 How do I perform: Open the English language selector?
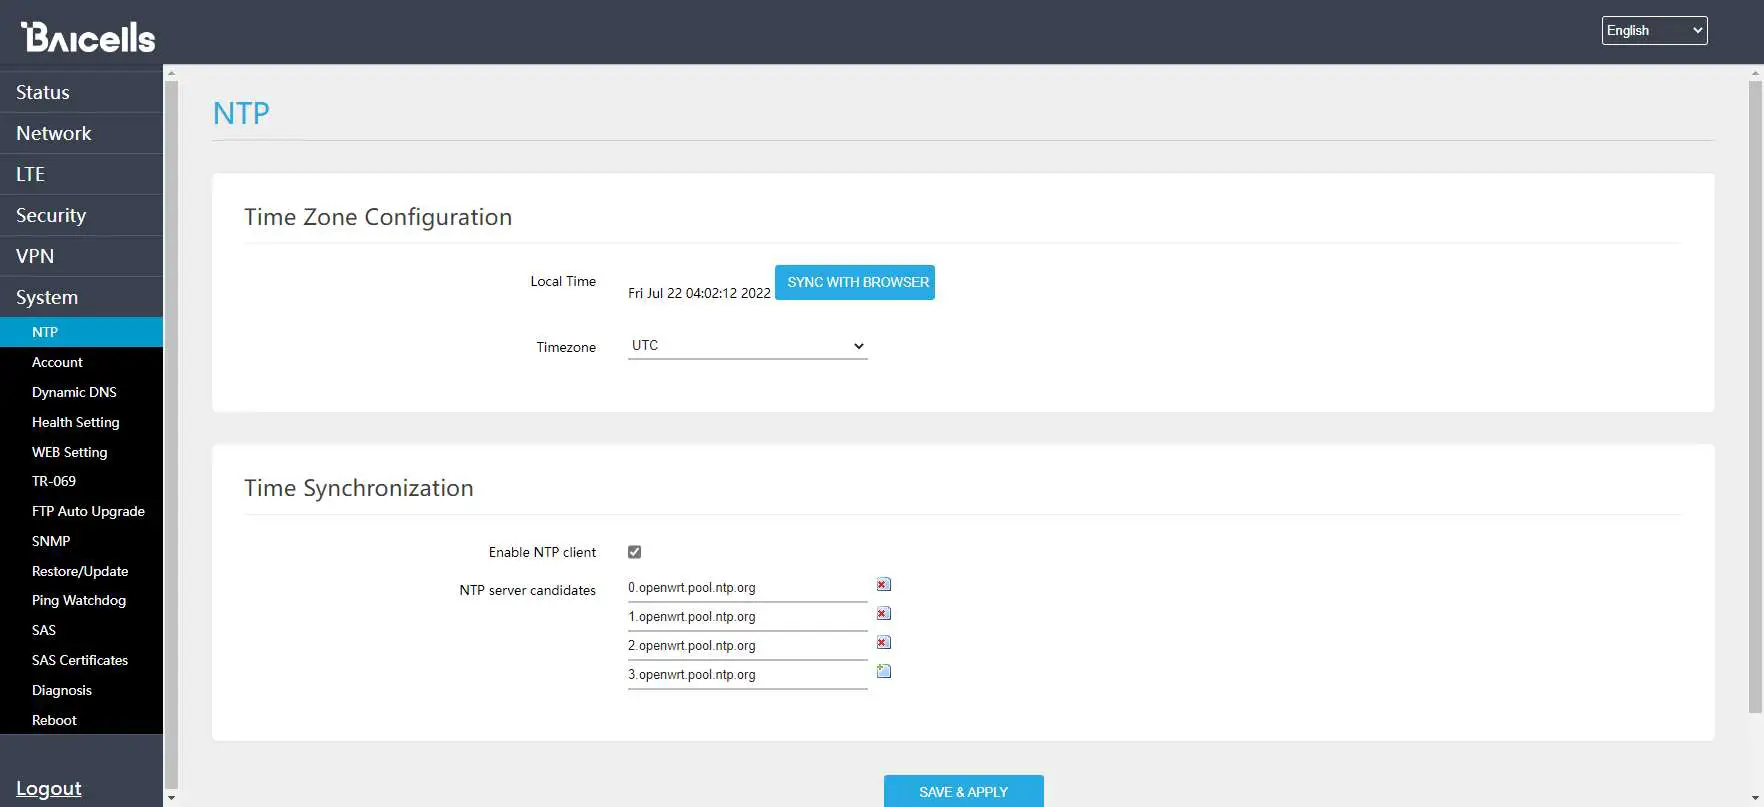1654,31
